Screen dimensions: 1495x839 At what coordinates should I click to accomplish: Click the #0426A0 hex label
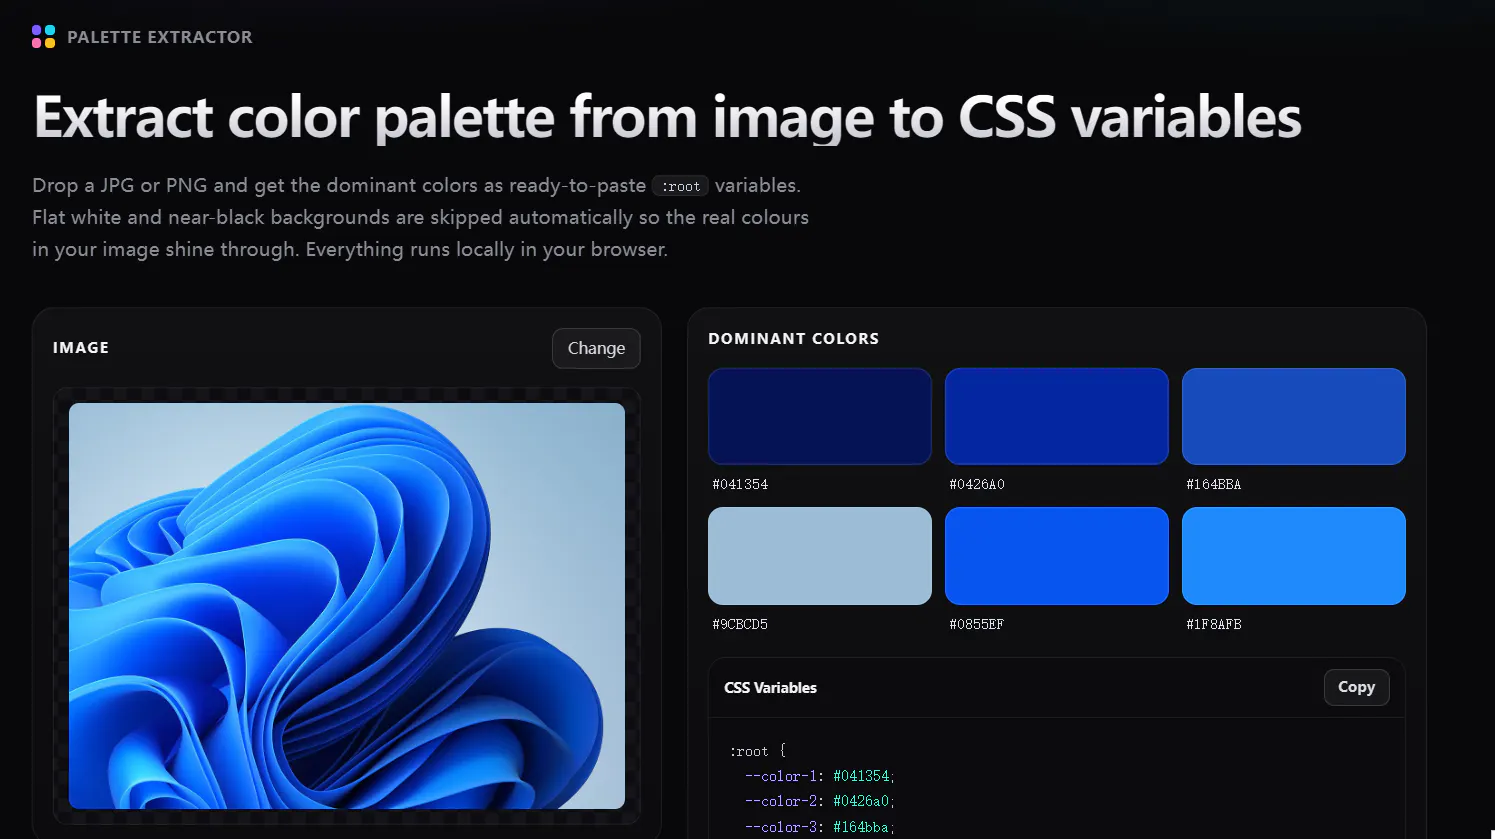click(x=977, y=484)
